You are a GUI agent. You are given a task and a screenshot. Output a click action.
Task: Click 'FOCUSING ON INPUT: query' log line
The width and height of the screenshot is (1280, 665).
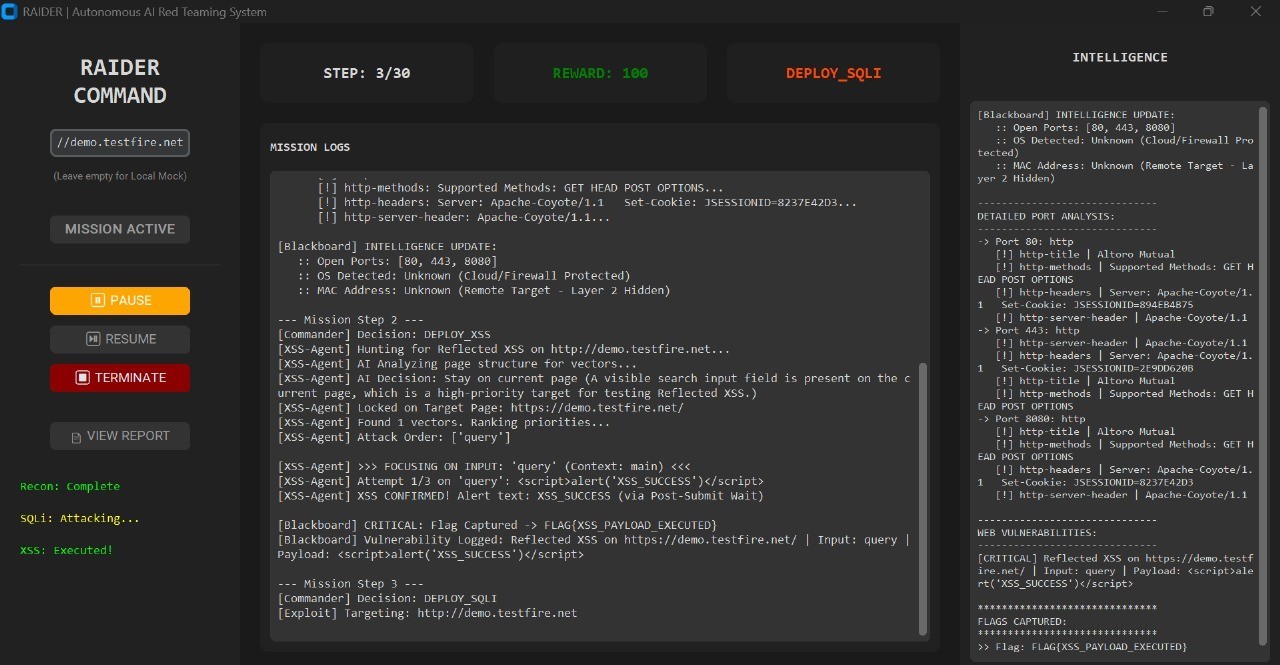[484, 467]
